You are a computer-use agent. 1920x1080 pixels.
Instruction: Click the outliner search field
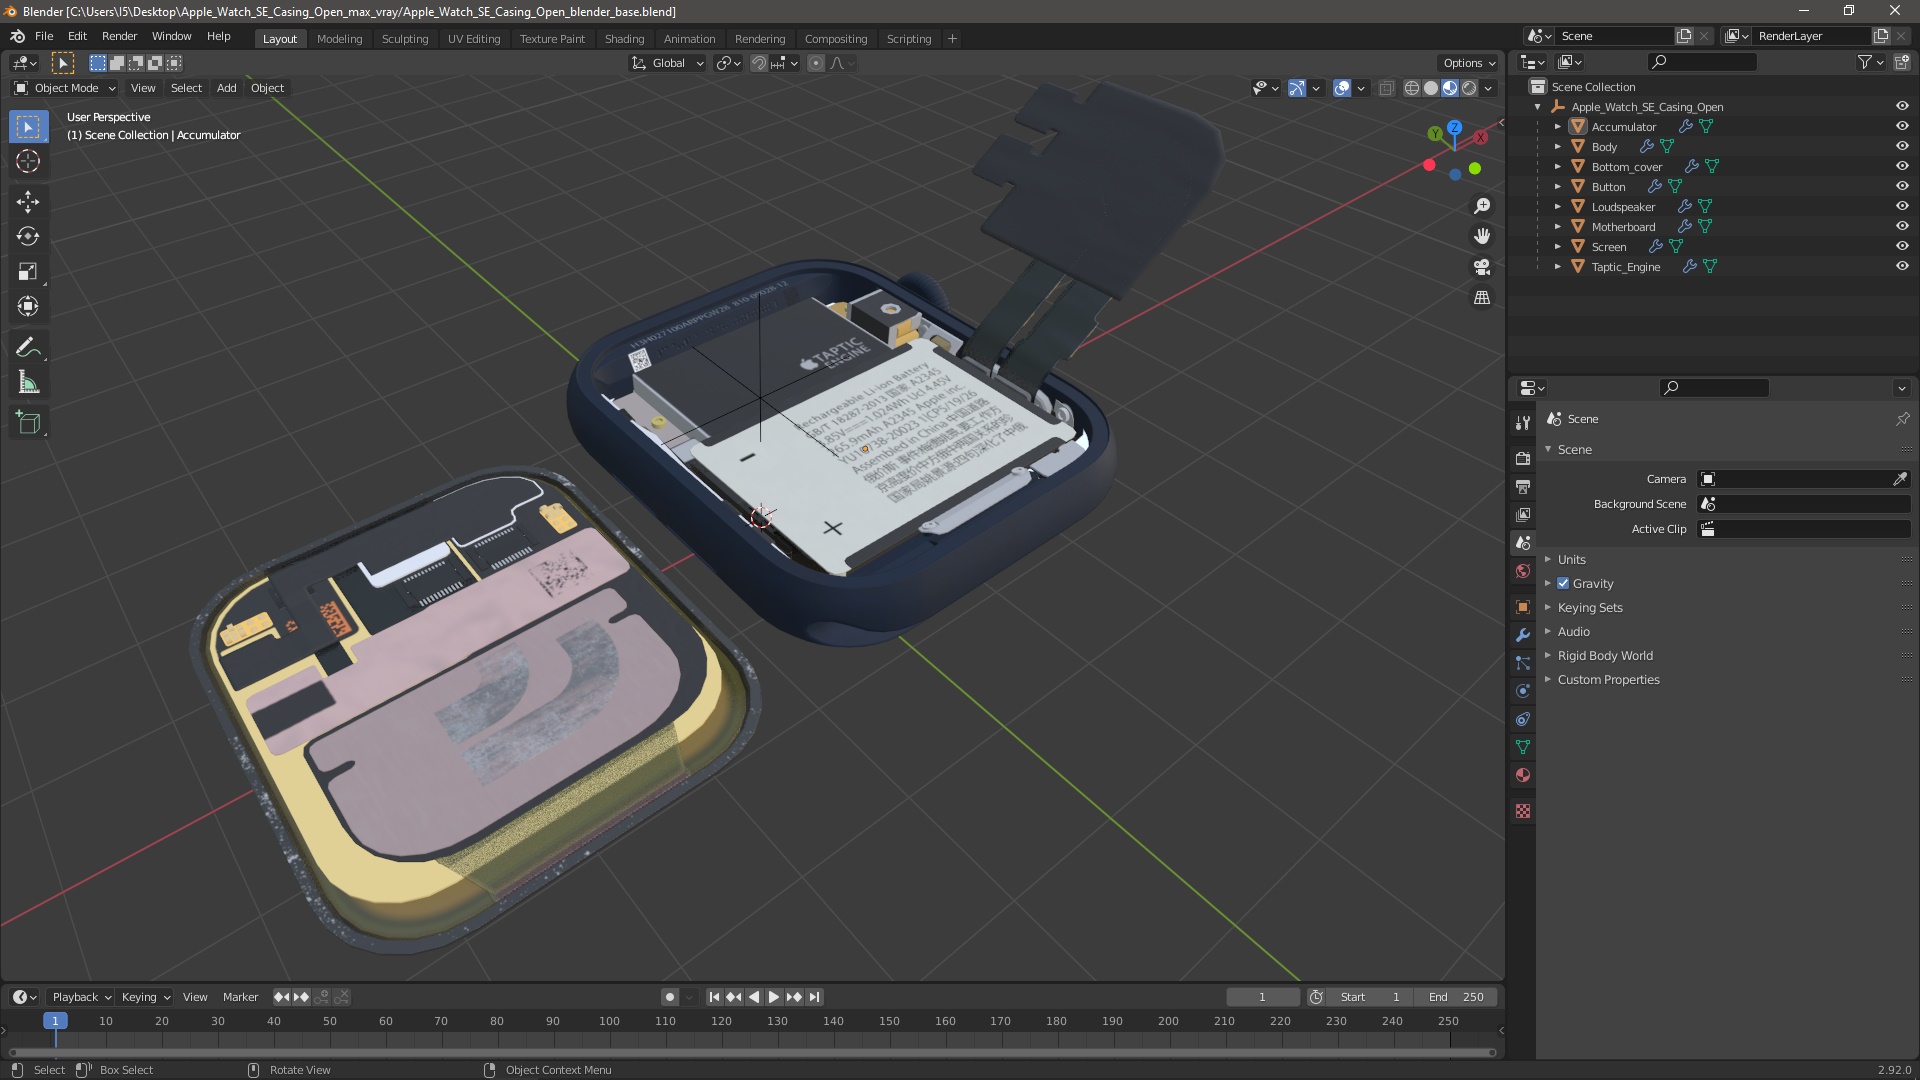click(x=1702, y=62)
